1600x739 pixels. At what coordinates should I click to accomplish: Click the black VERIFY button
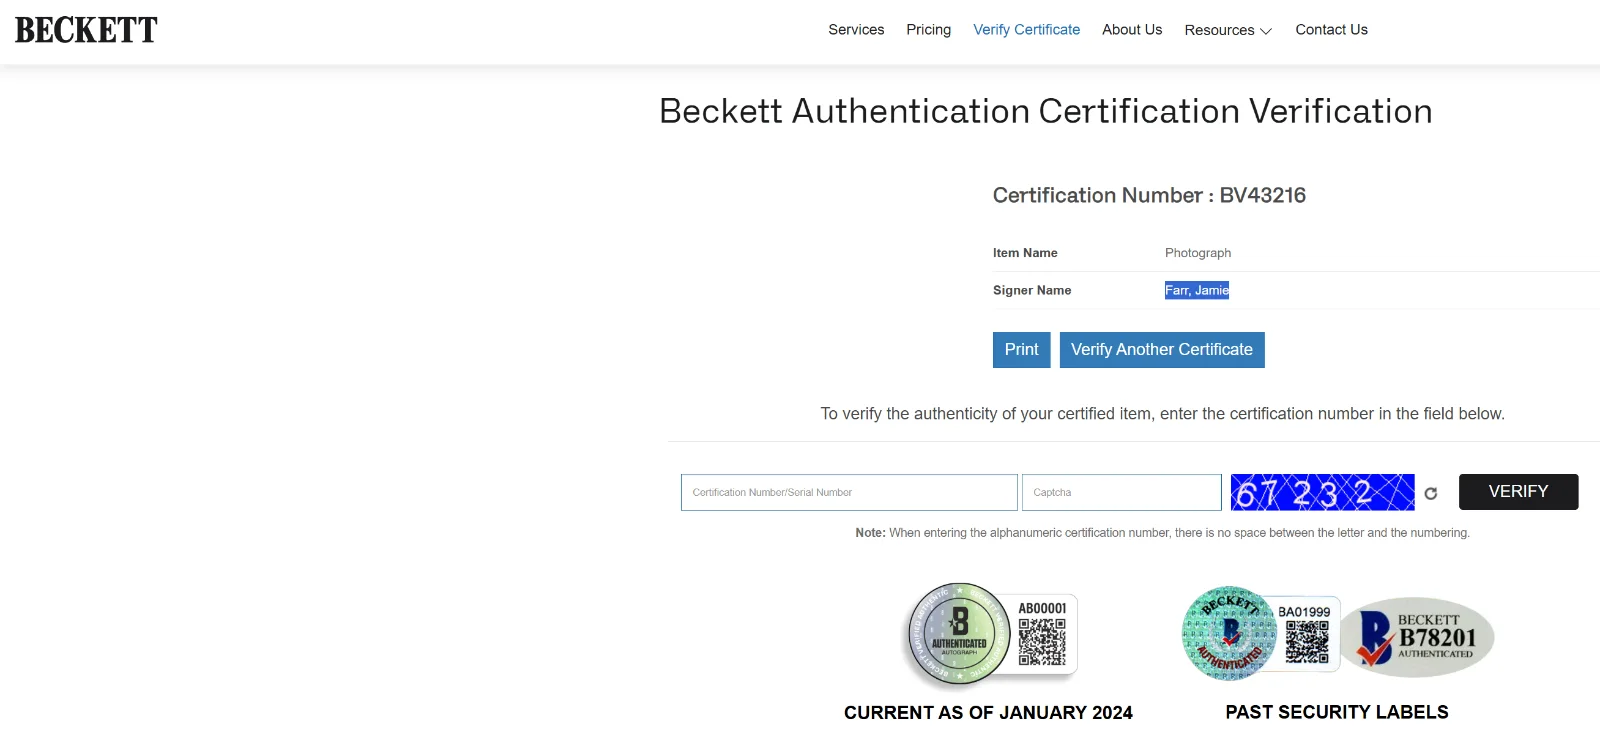coord(1518,492)
